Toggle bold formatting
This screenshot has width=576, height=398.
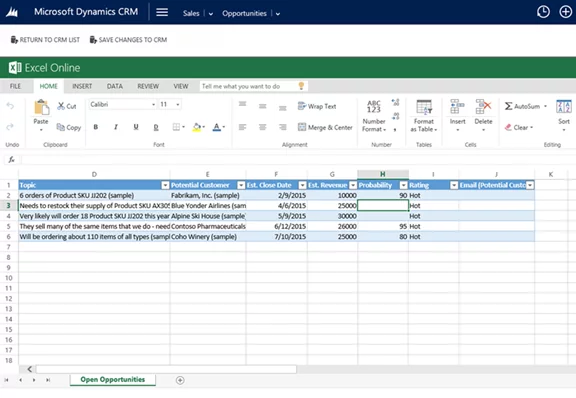[x=96, y=127]
